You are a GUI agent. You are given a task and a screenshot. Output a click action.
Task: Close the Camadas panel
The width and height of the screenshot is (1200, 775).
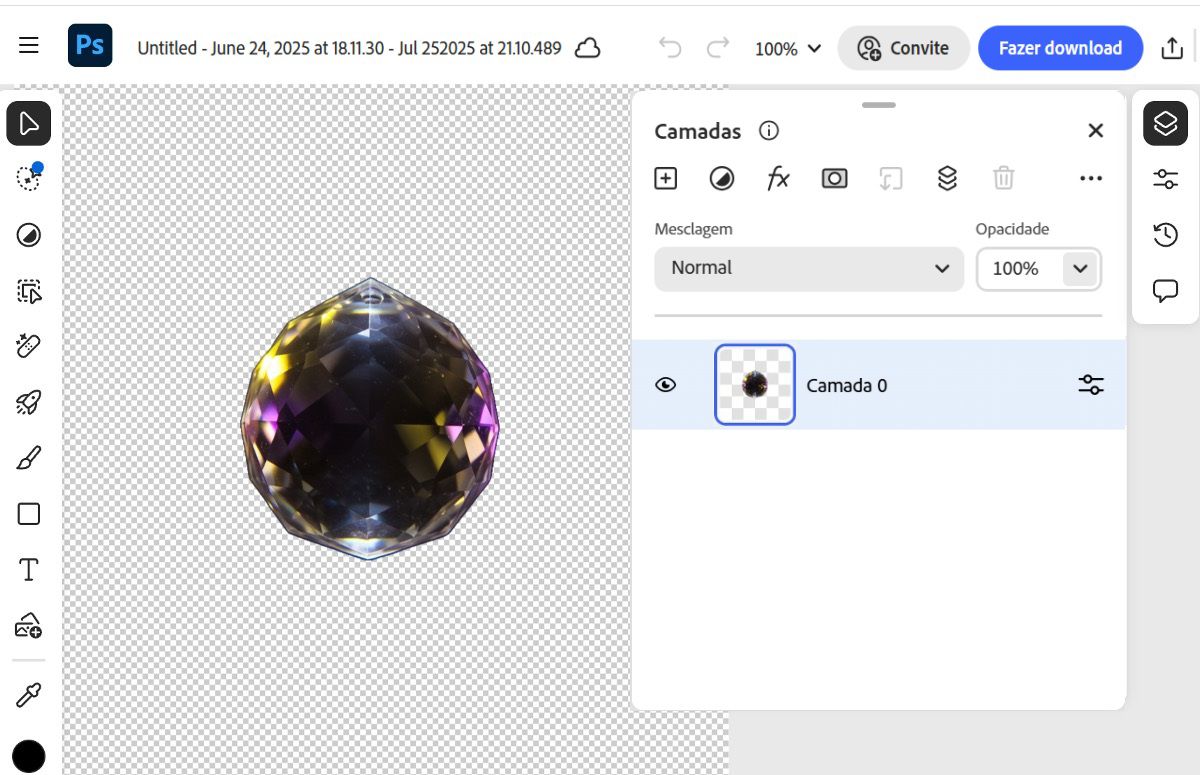pyautogui.click(x=1096, y=131)
